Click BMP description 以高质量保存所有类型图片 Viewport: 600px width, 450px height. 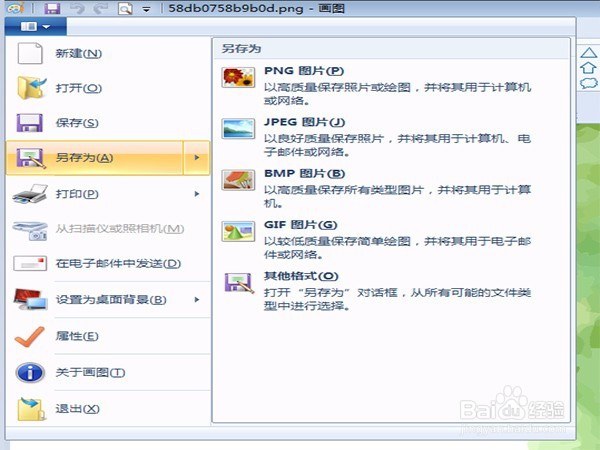(x=344, y=190)
